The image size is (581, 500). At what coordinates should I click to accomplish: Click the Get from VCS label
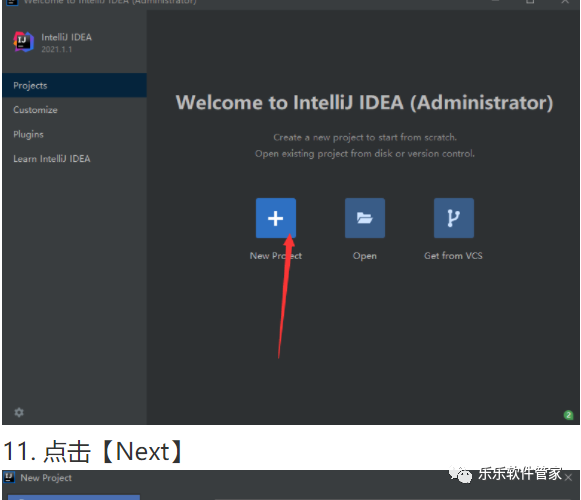tap(453, 256)
